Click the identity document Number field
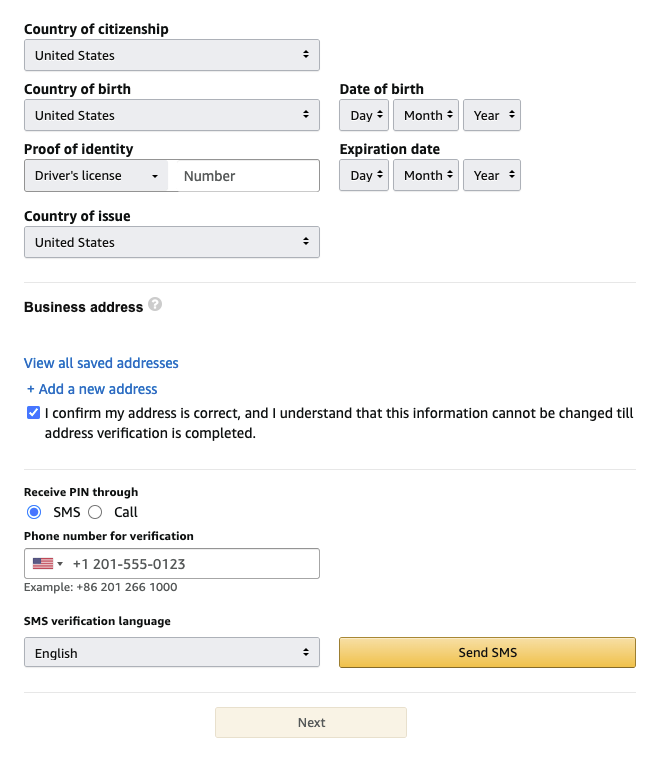The width and height of the screenshot is (662, 757). click(x=245, y=176)
